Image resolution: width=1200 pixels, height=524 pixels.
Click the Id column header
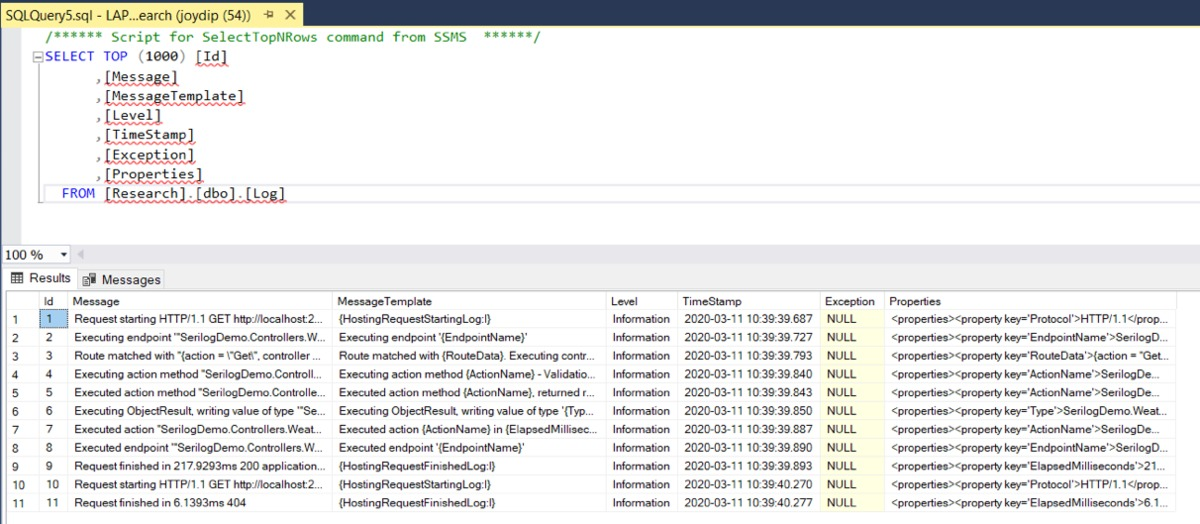point(53,301)
